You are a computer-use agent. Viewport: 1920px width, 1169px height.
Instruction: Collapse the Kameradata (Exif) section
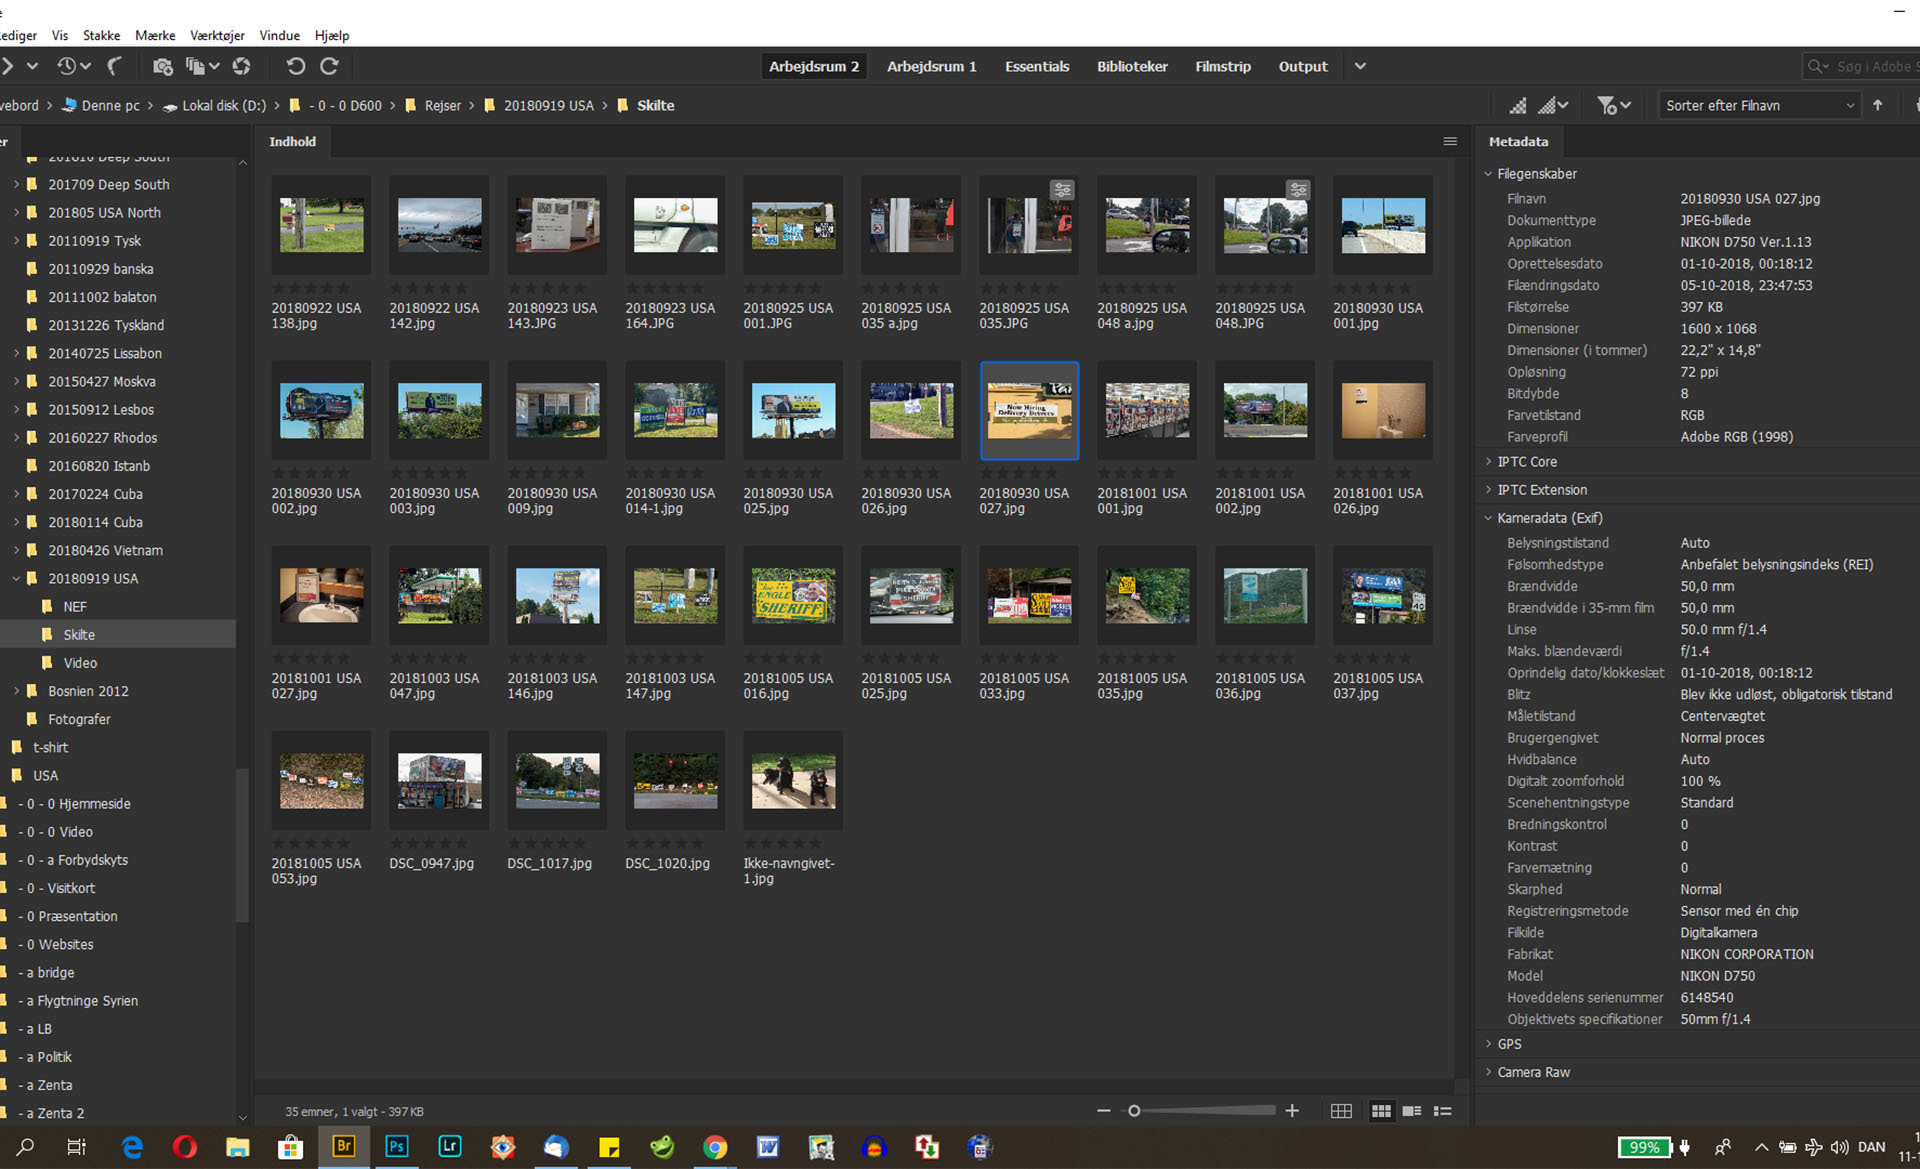pyautogui.click(x=1488, y=518)
